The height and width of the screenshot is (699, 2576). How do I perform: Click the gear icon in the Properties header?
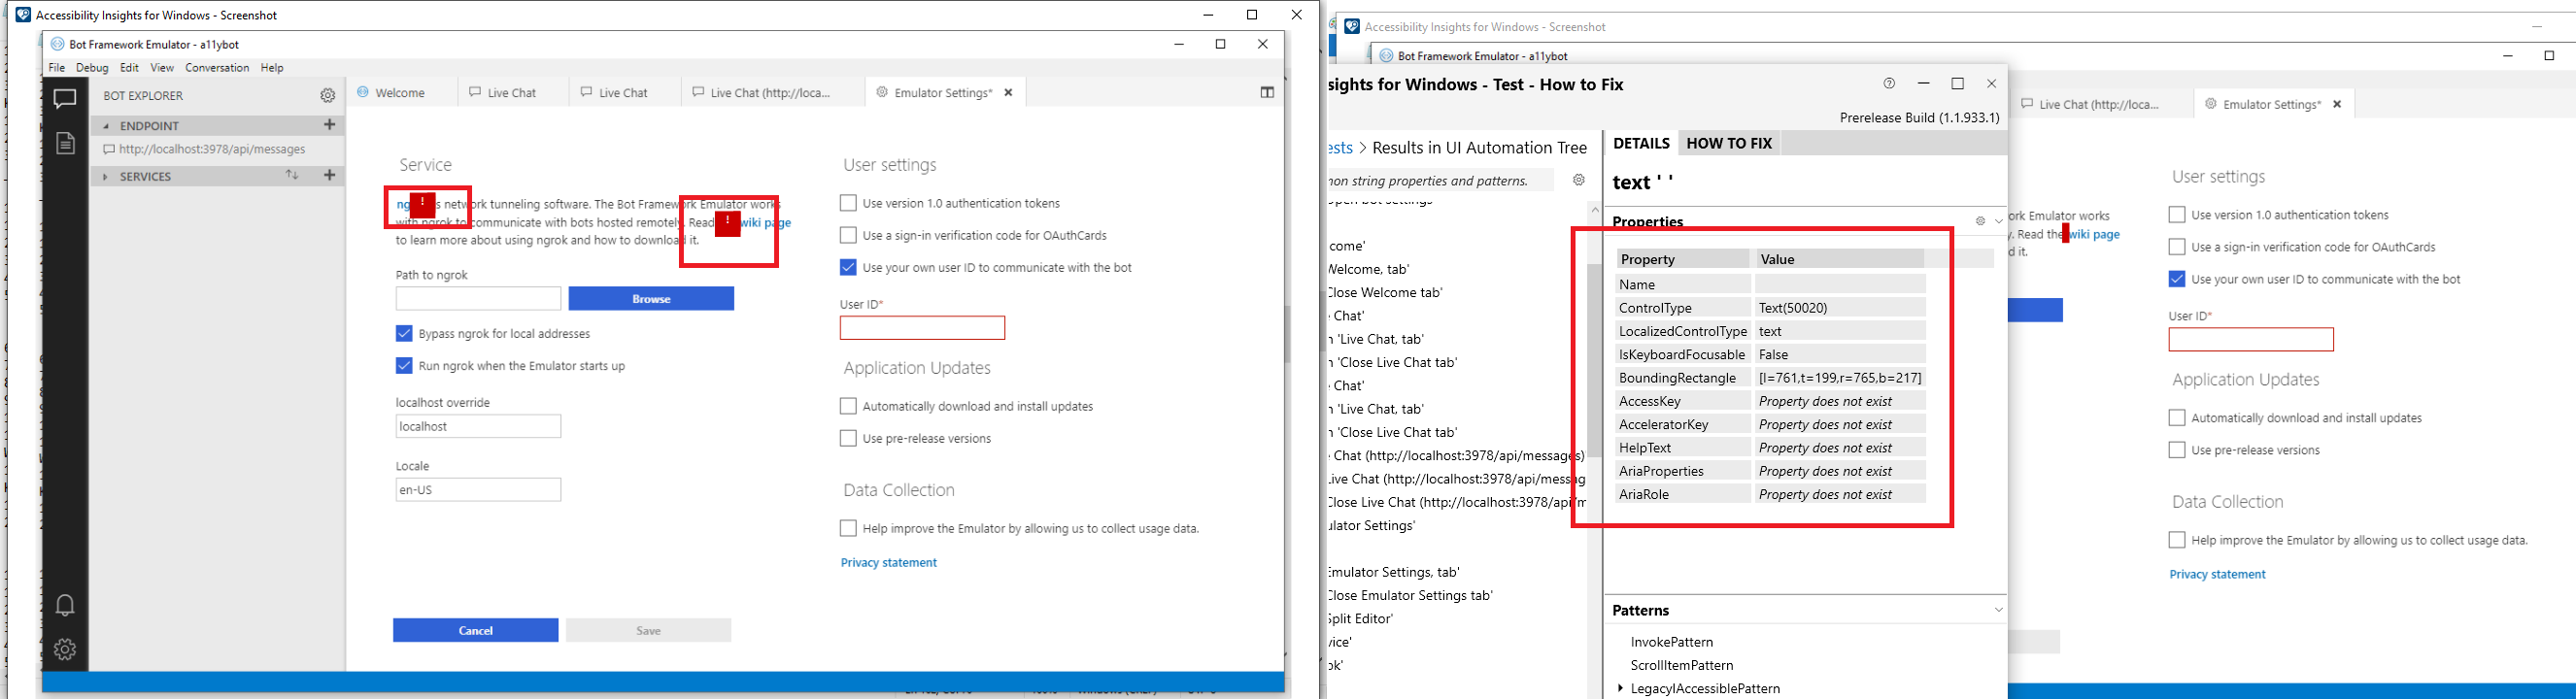(1980, 221)
